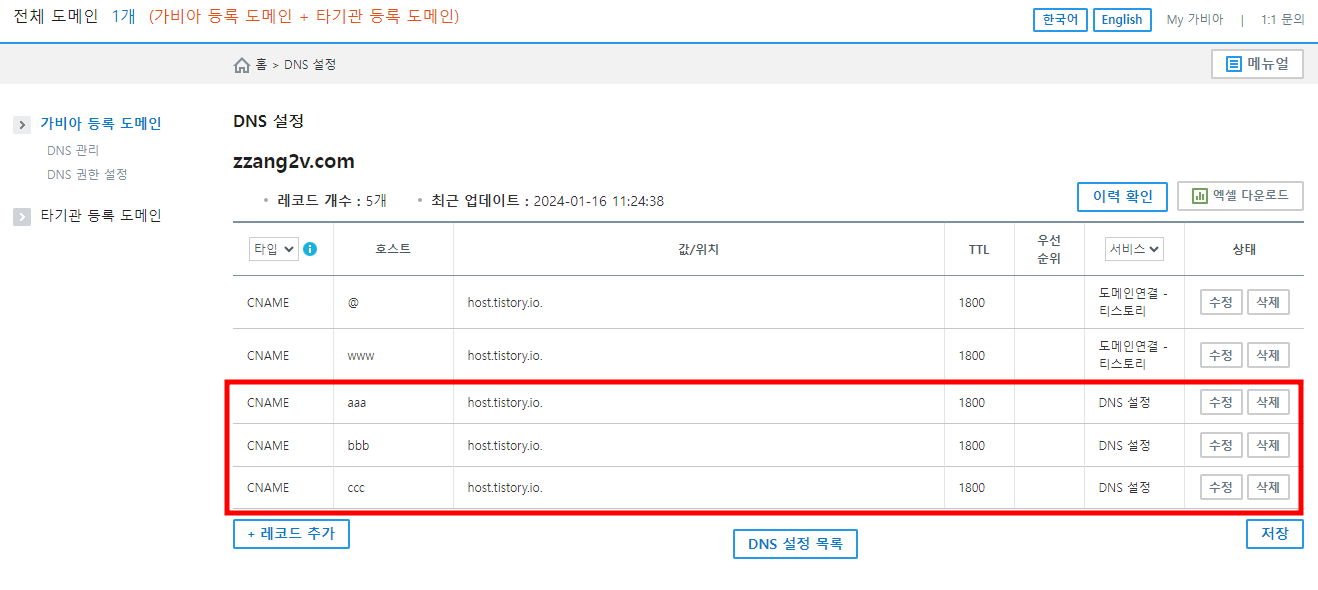Click 수정 for the aaa record

[x=1221, y=402]
